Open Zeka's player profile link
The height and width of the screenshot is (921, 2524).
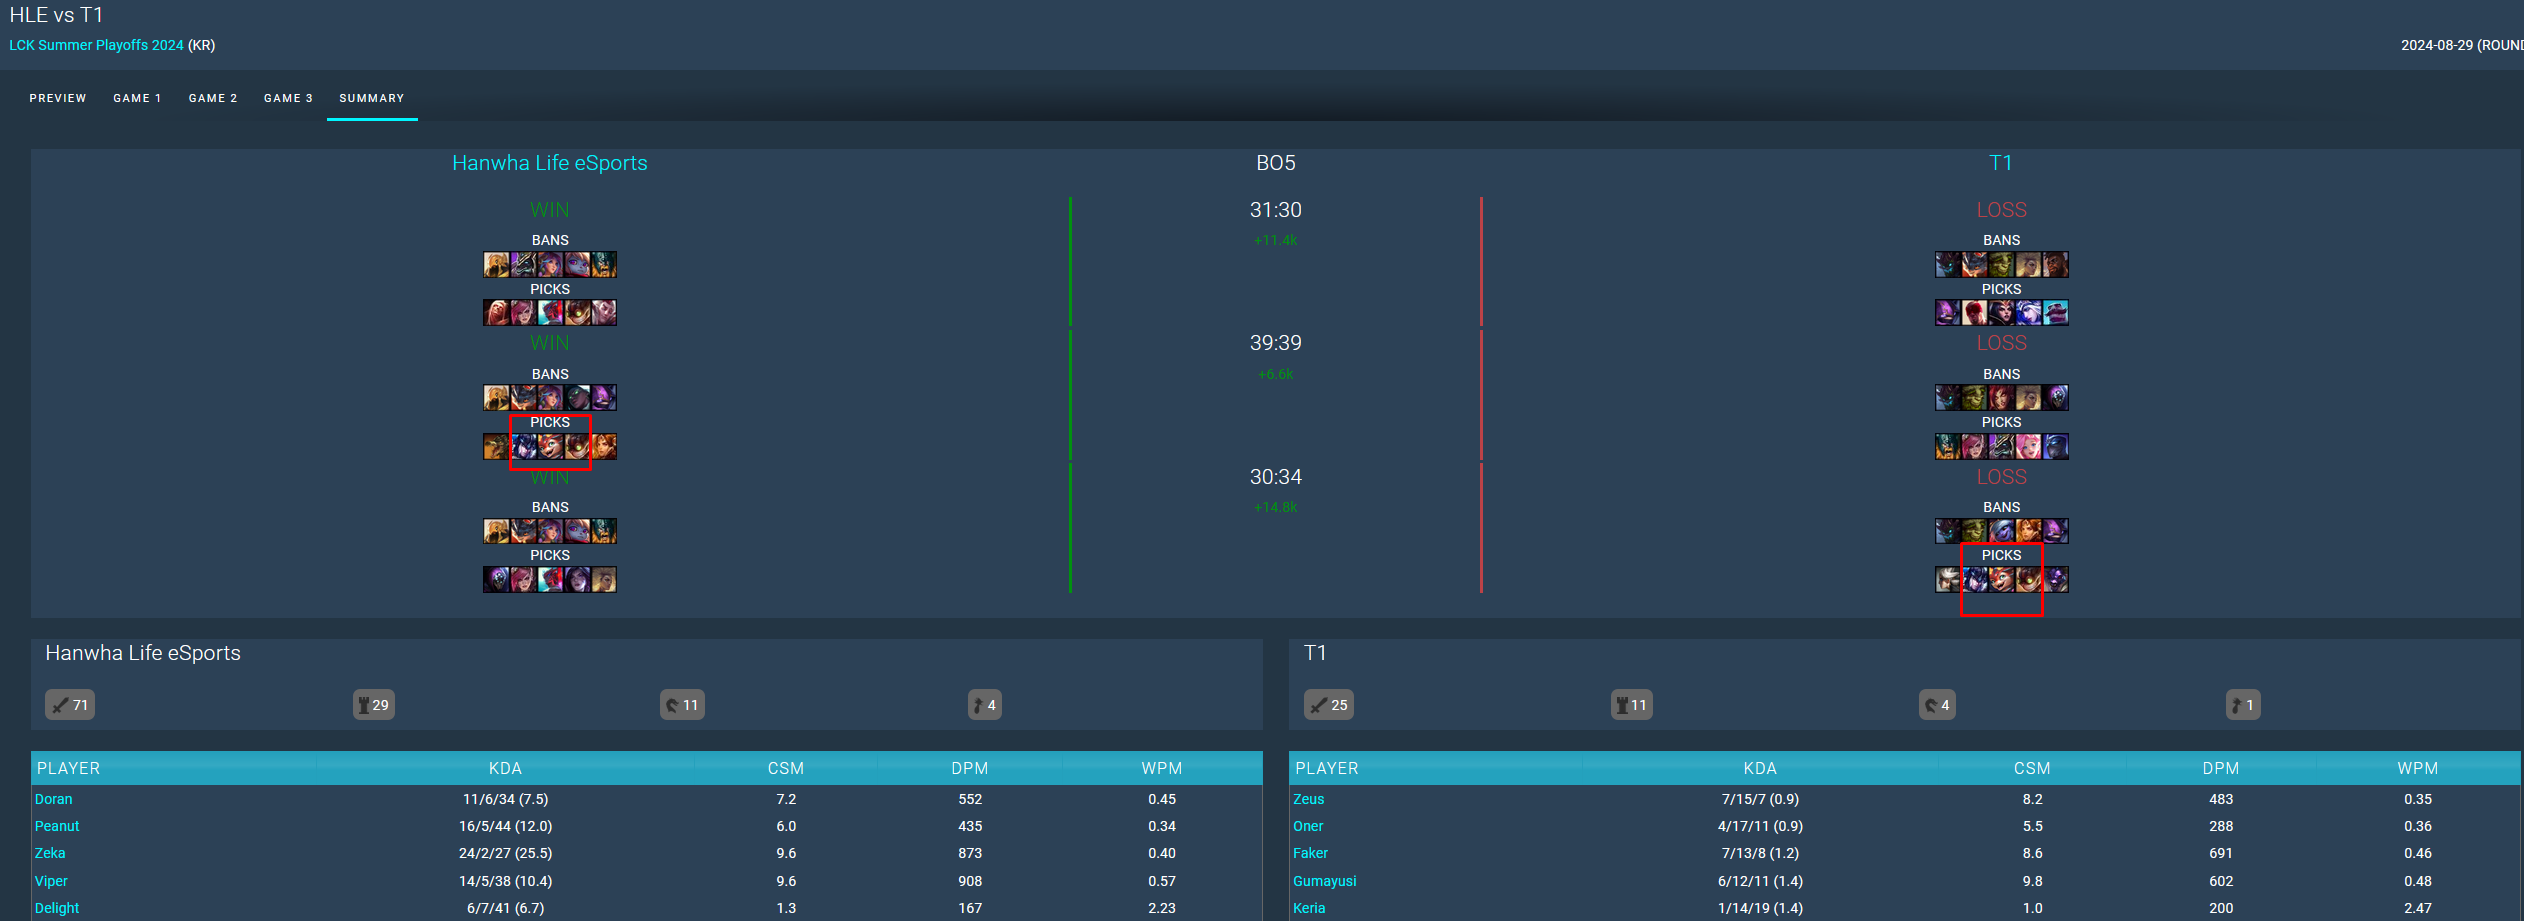pos(50,853)
